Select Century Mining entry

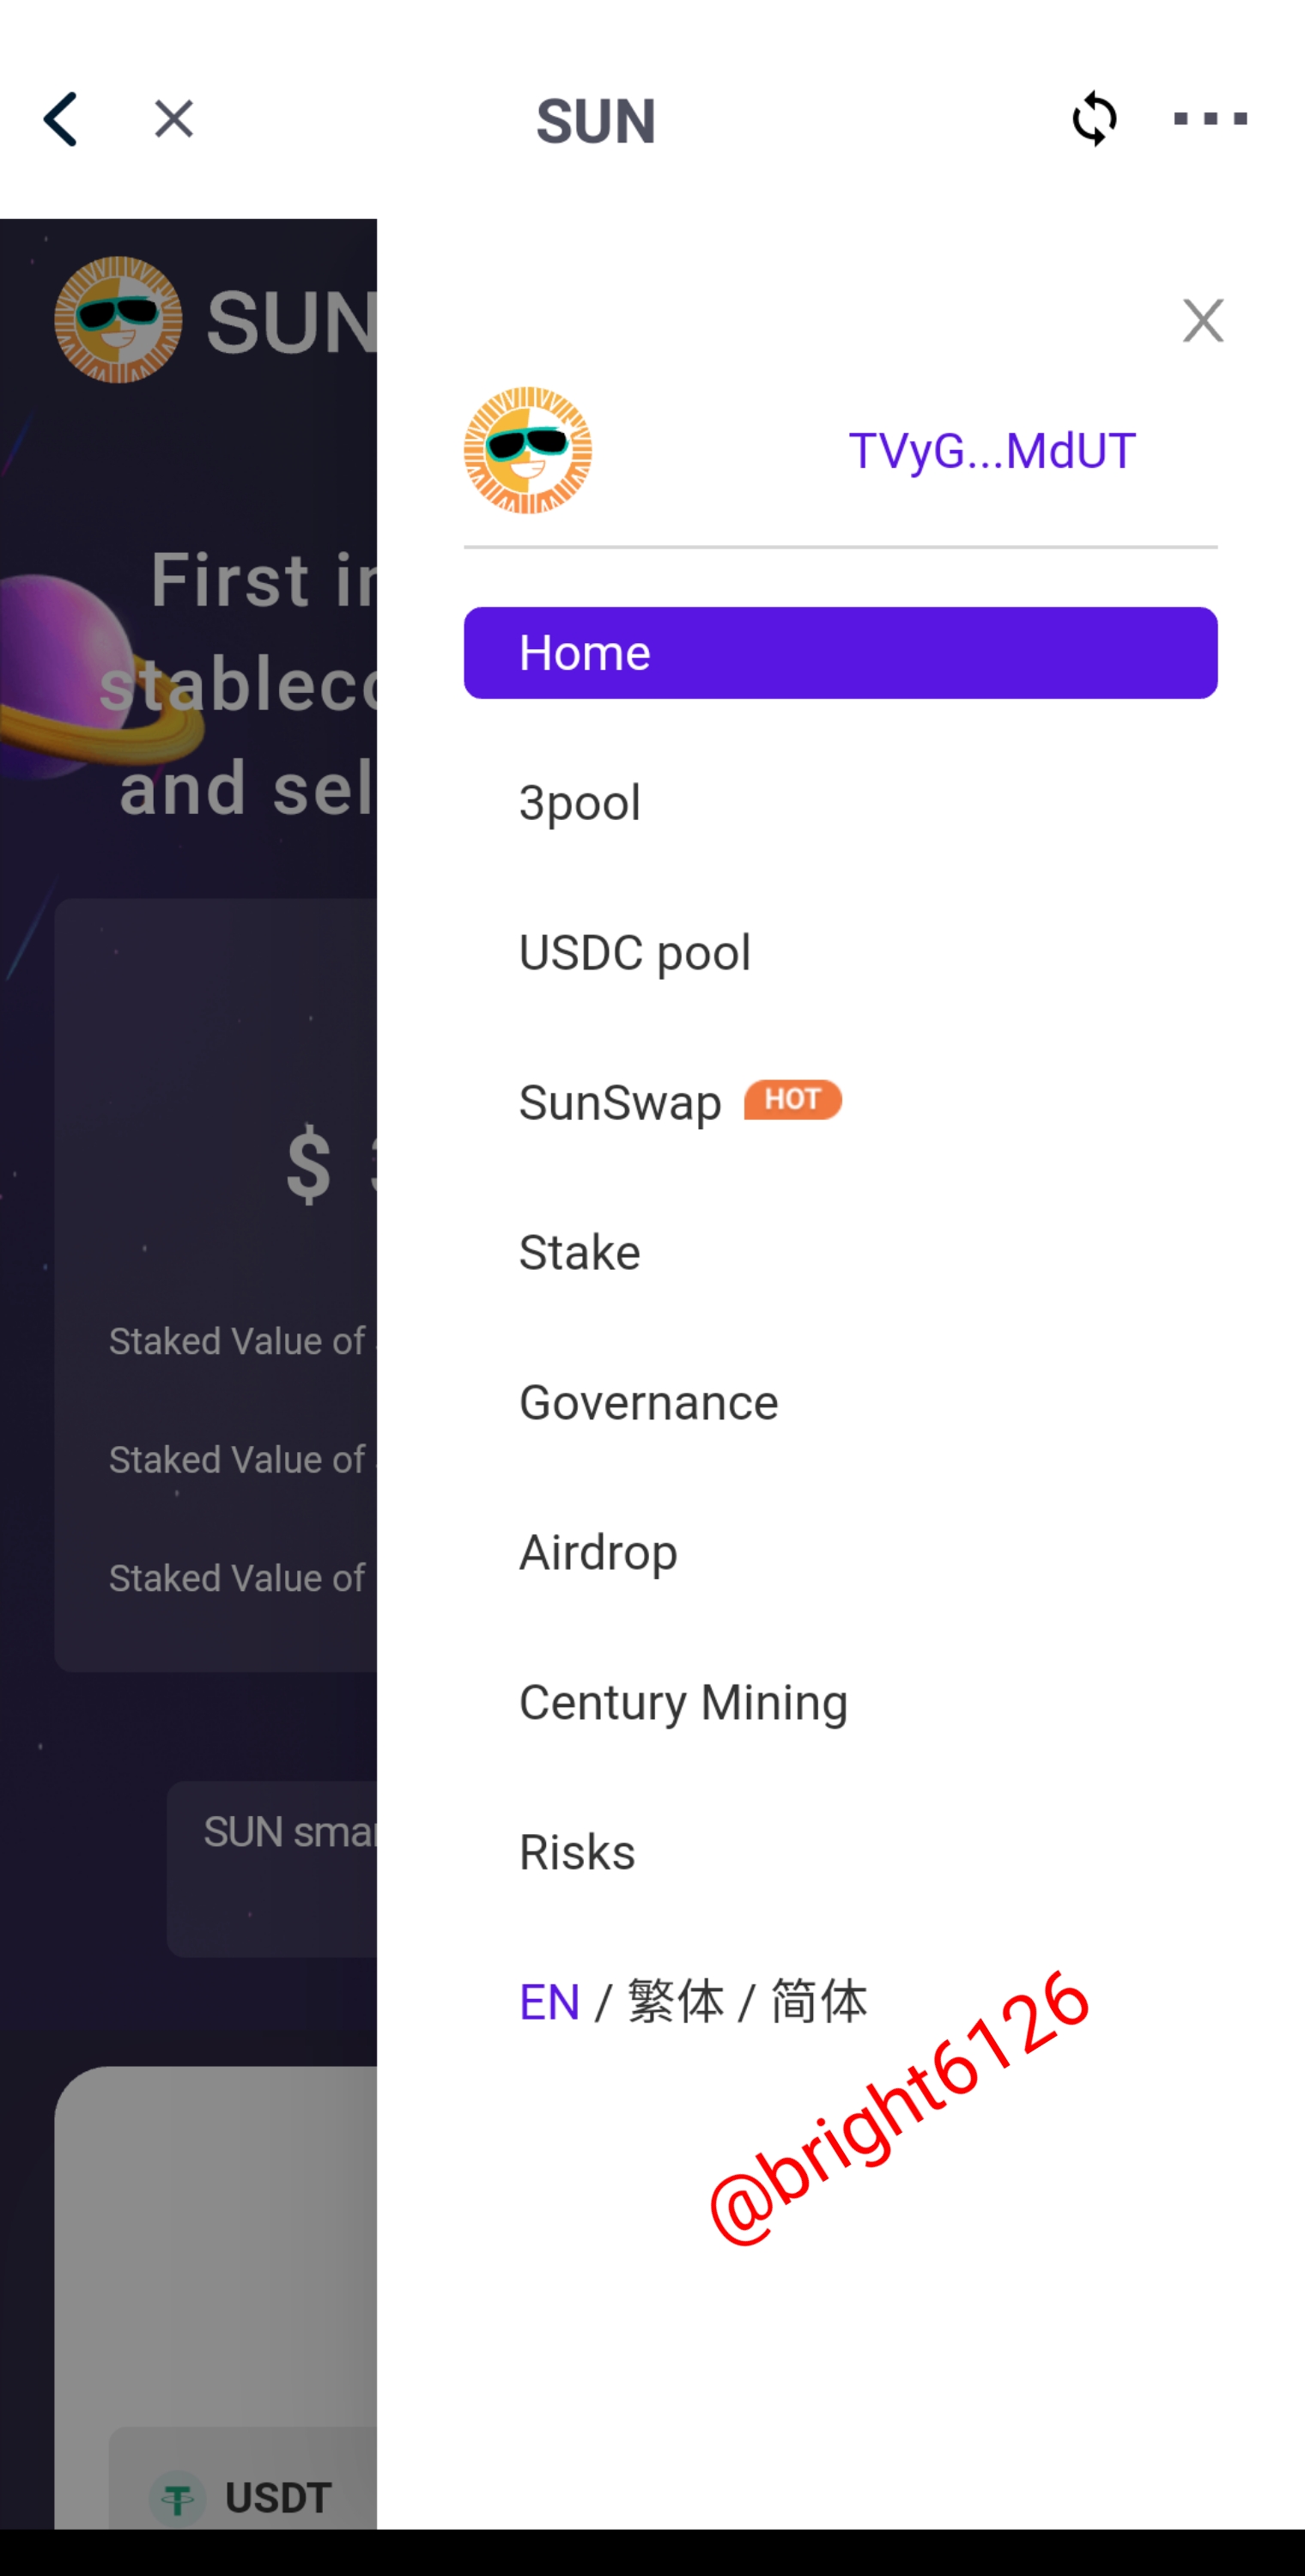point(683,1703)
